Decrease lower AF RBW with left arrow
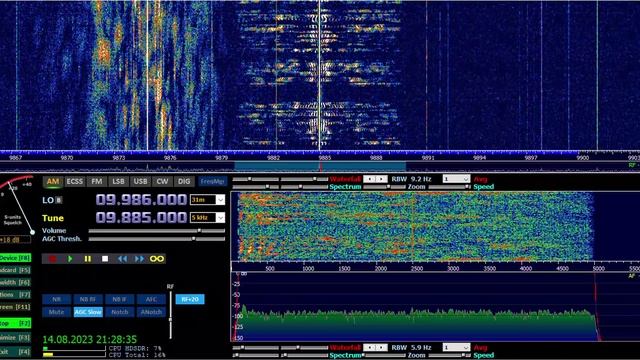640x360 pixels. tap(370, 347)
